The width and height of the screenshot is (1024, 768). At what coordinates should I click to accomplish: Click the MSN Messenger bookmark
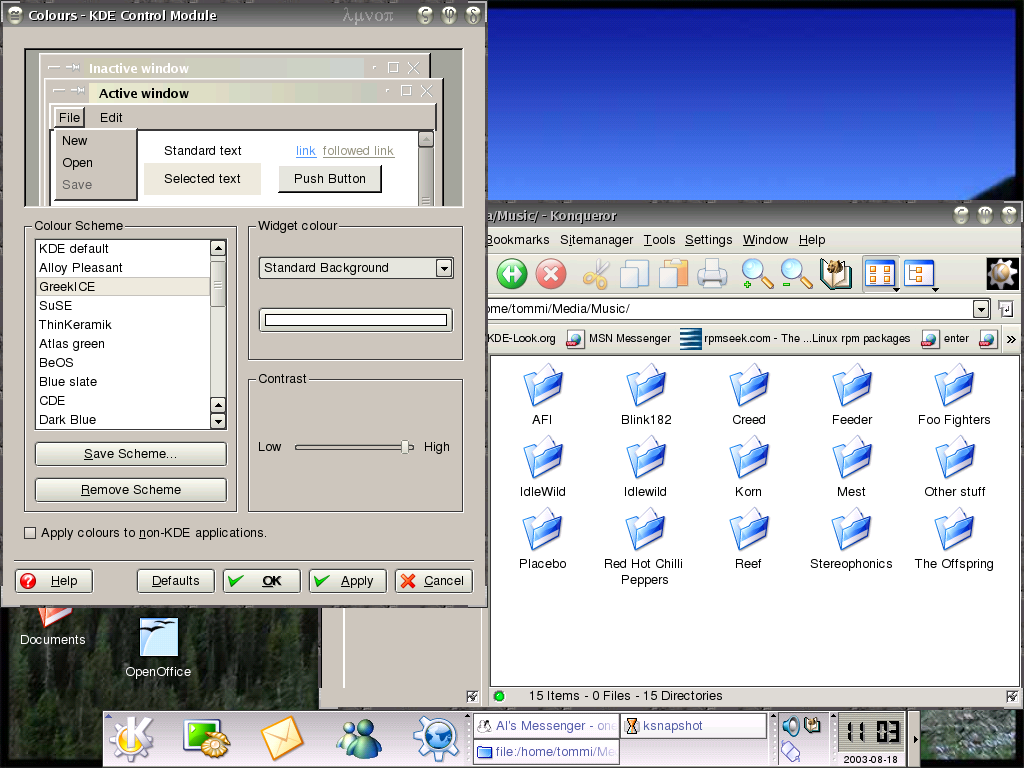click(618, 339)
